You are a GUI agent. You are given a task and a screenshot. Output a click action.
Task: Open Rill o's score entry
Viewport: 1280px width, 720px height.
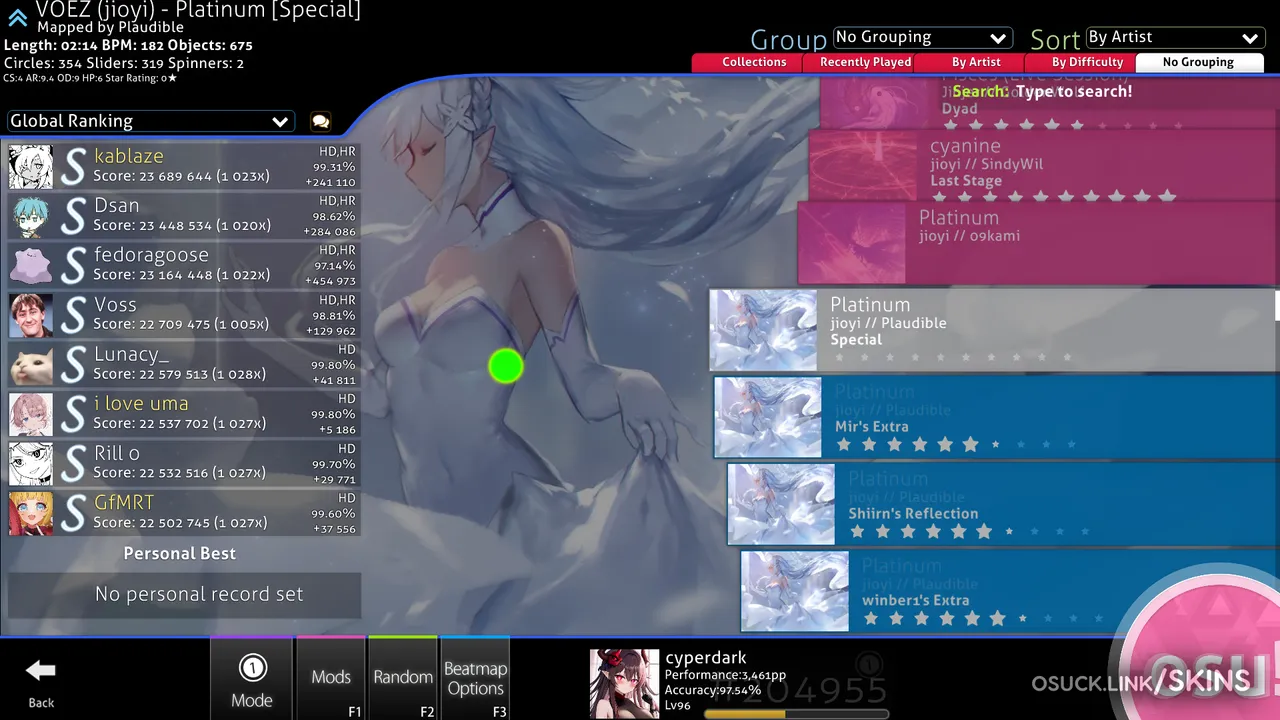click(x=184, y=464)
